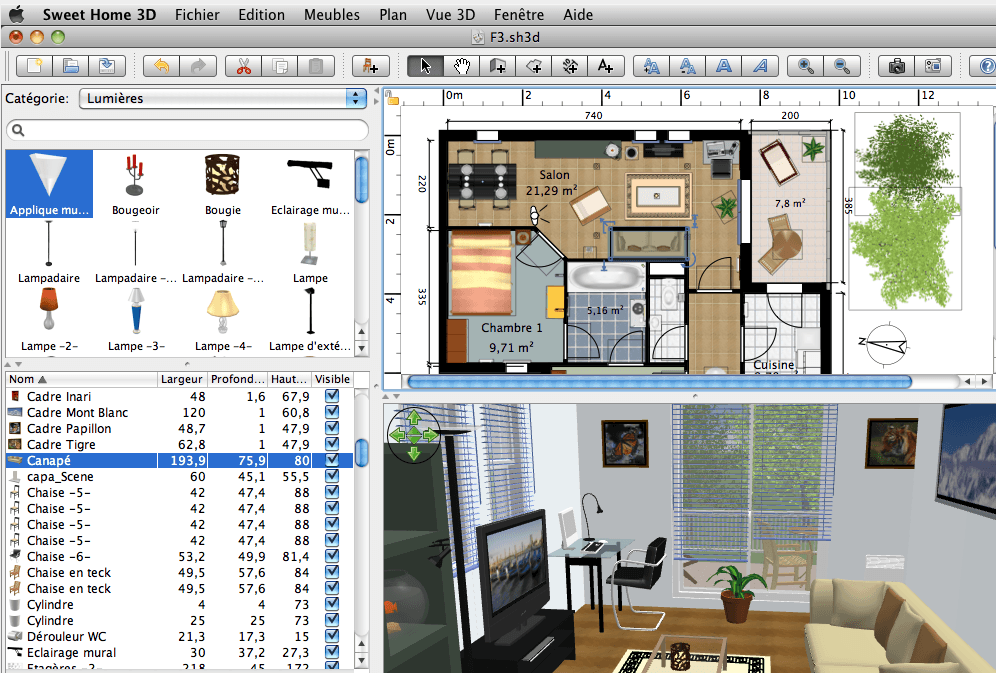Select the Create walls tool

point(497,66)
